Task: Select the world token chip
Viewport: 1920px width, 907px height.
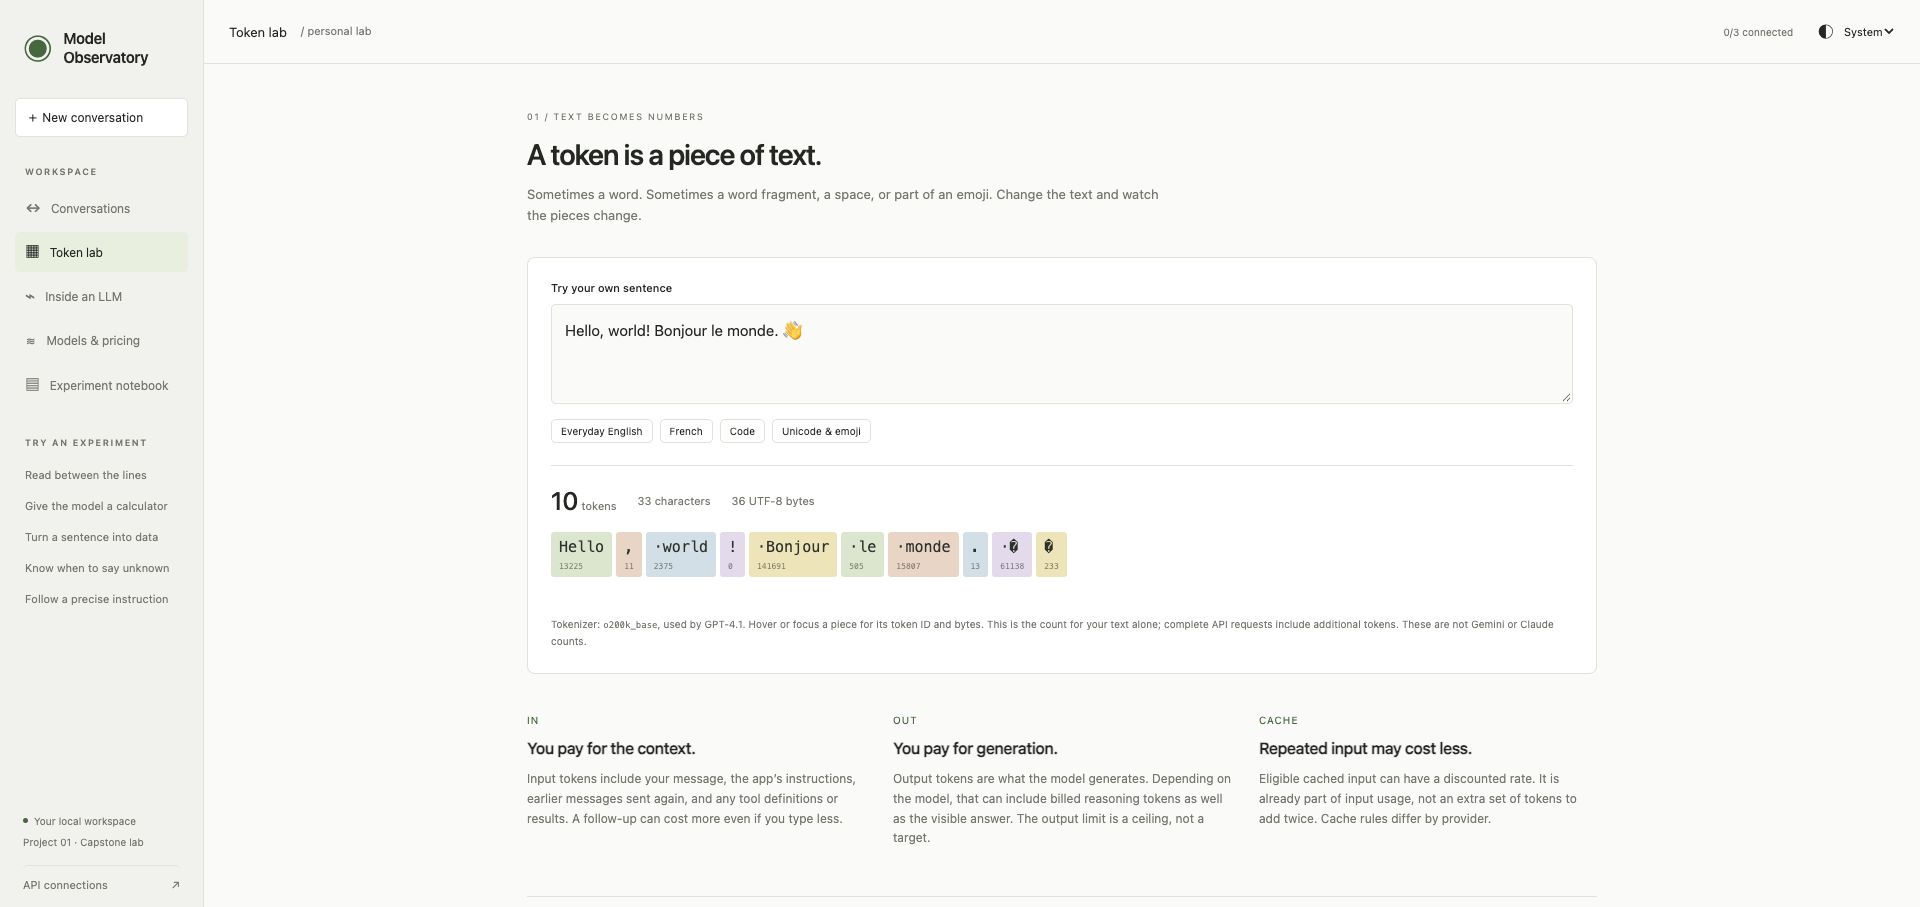Action: 681,554
